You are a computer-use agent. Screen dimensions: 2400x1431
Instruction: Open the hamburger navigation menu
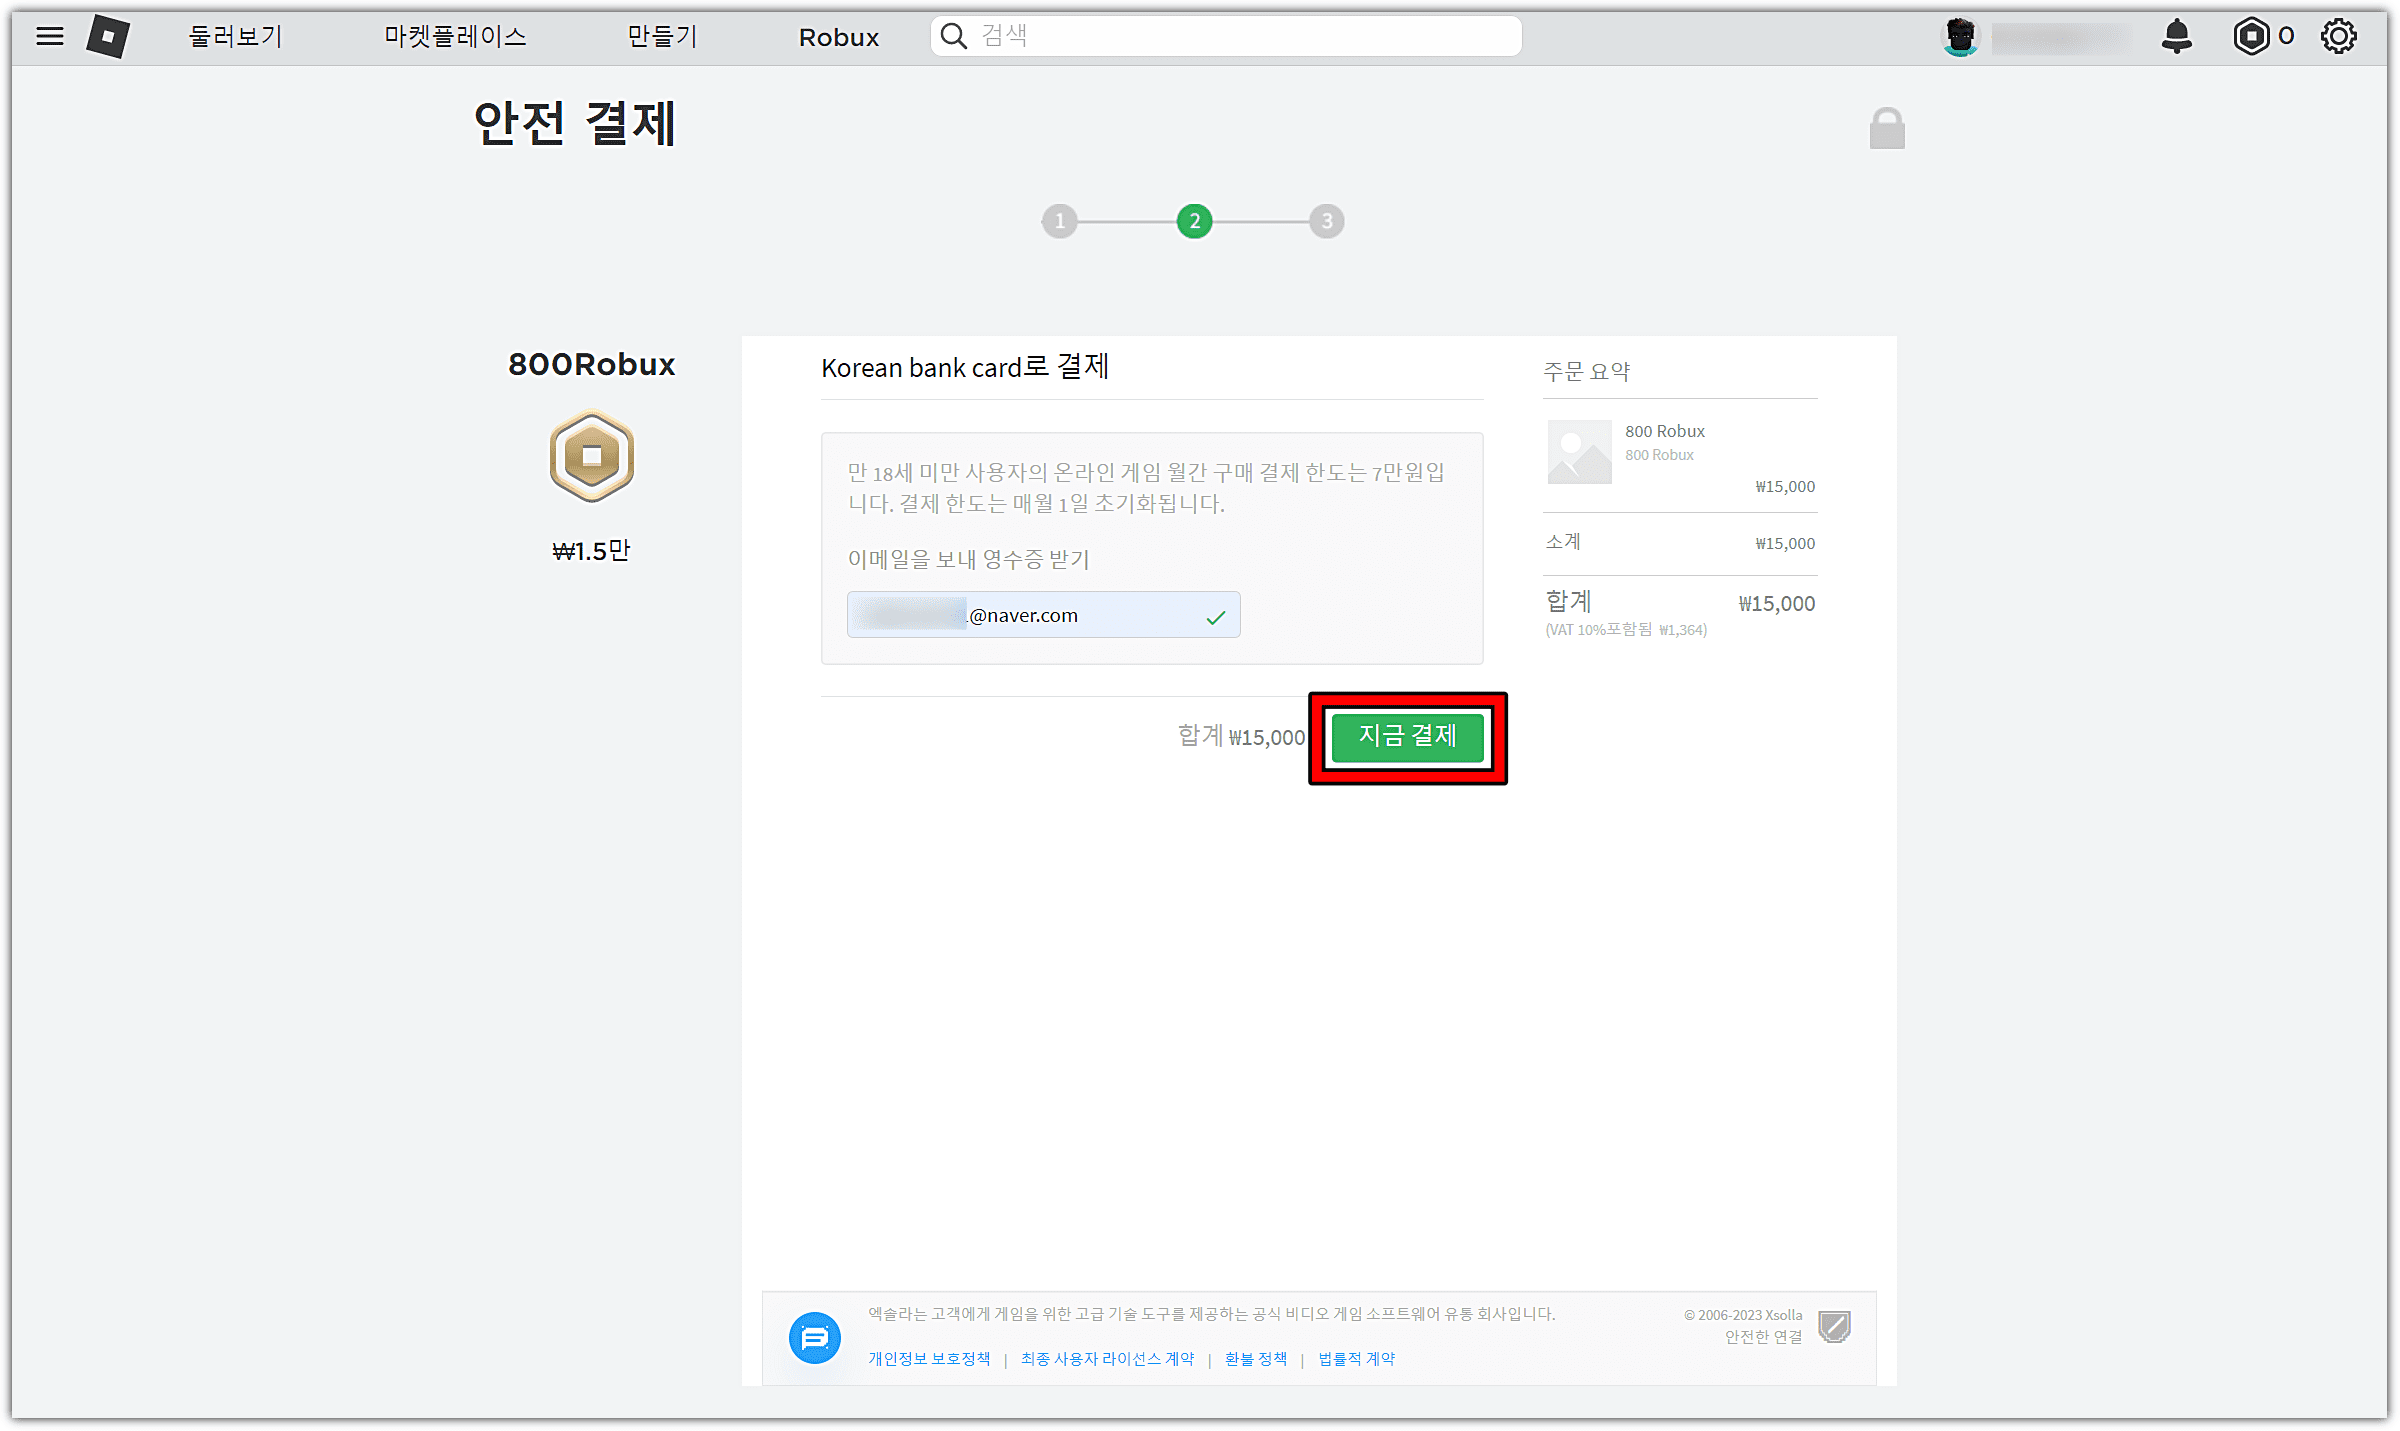48,36
